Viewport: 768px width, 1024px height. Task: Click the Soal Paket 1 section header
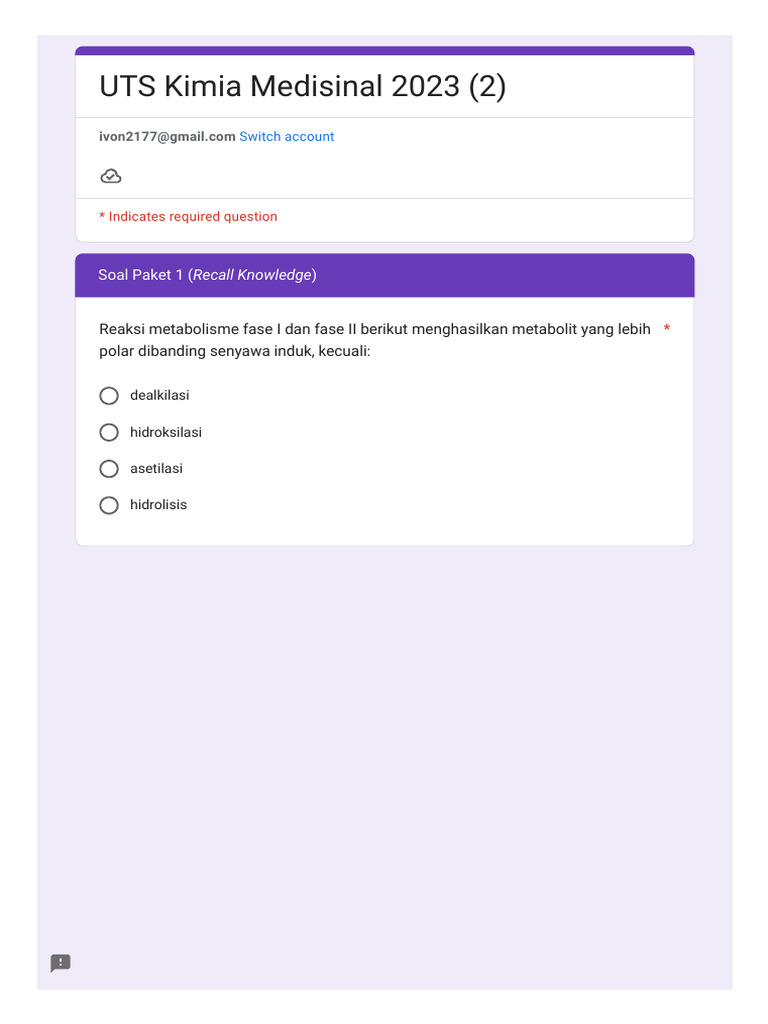pyautogui.click(x=207, y=275)
